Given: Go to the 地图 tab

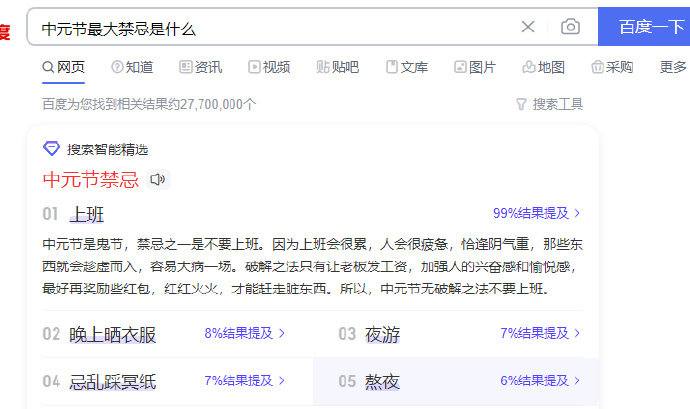Looking at the screenshot, I should point(543,67).
